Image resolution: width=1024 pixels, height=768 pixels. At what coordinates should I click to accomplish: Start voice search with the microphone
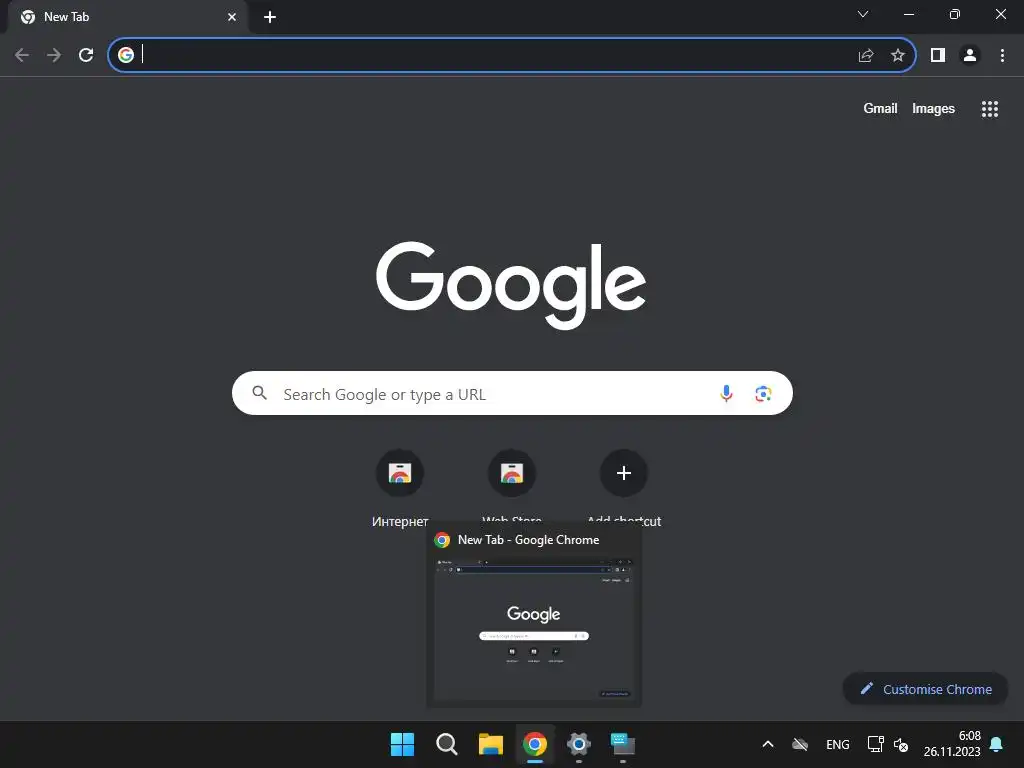pos(726,393)
